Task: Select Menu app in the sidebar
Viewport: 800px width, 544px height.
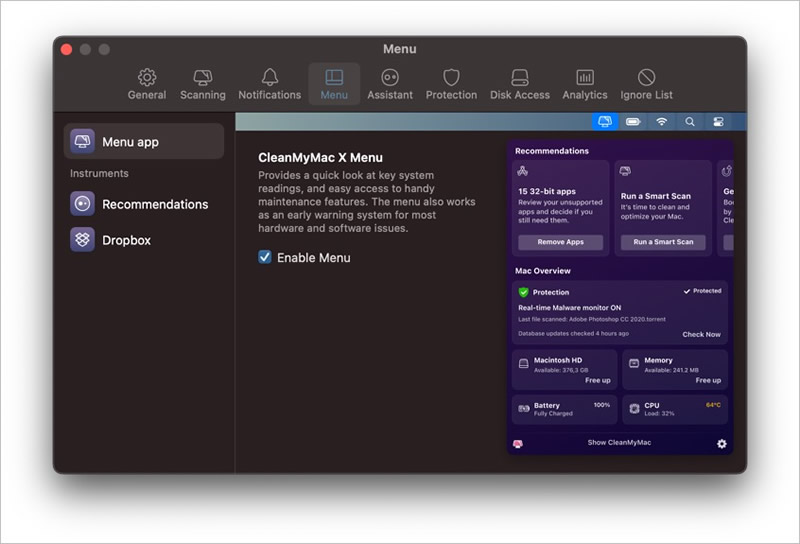Action: [x=144, y=141]
